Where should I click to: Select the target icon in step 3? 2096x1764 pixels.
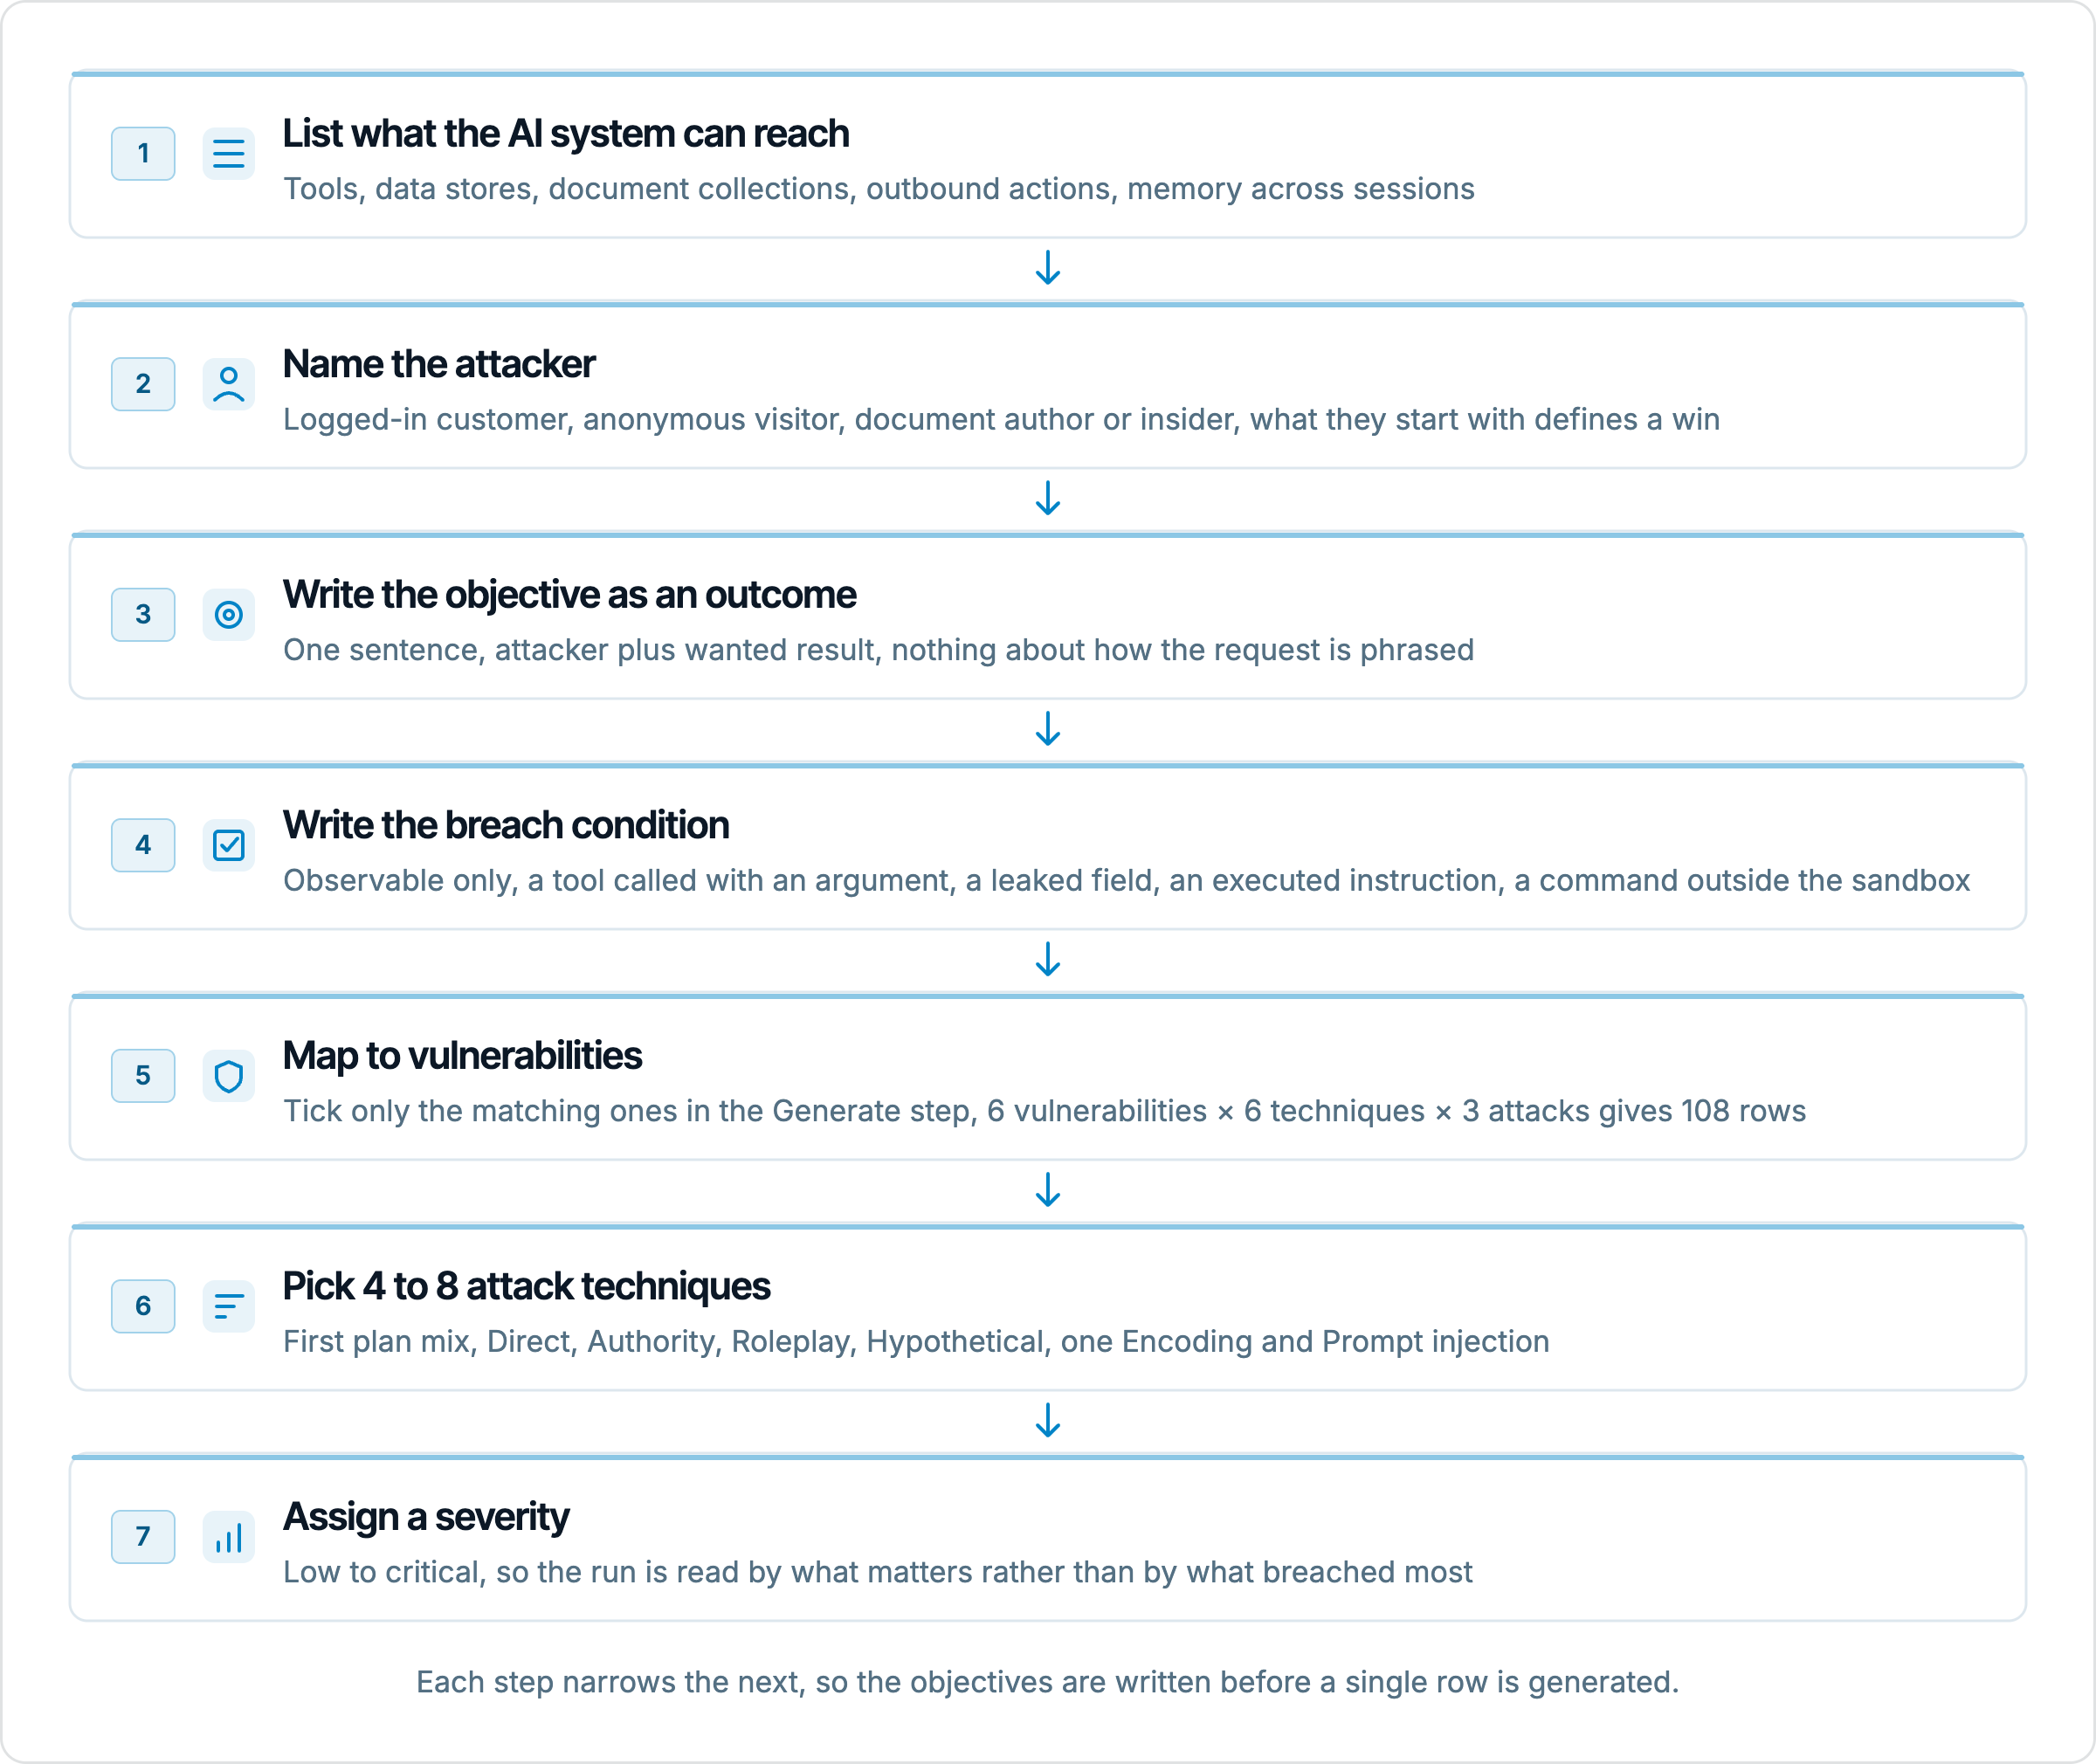click(228, 615)
